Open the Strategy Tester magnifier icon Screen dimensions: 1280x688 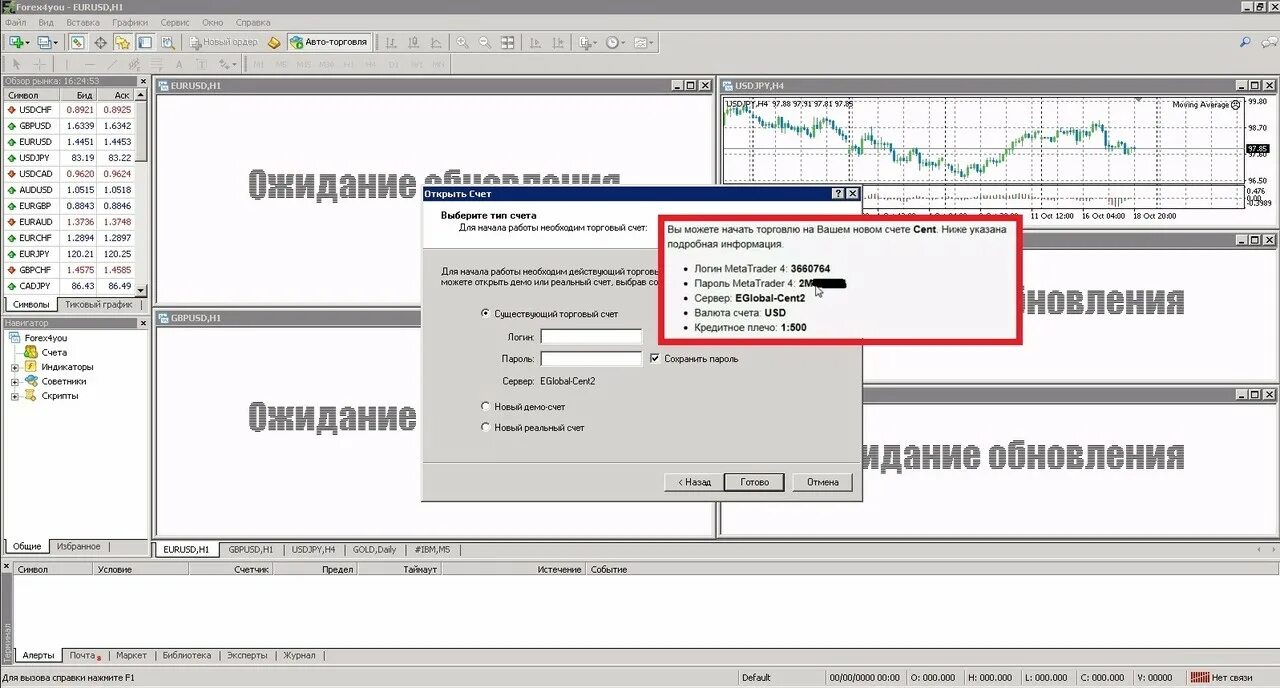click(168, 42)
